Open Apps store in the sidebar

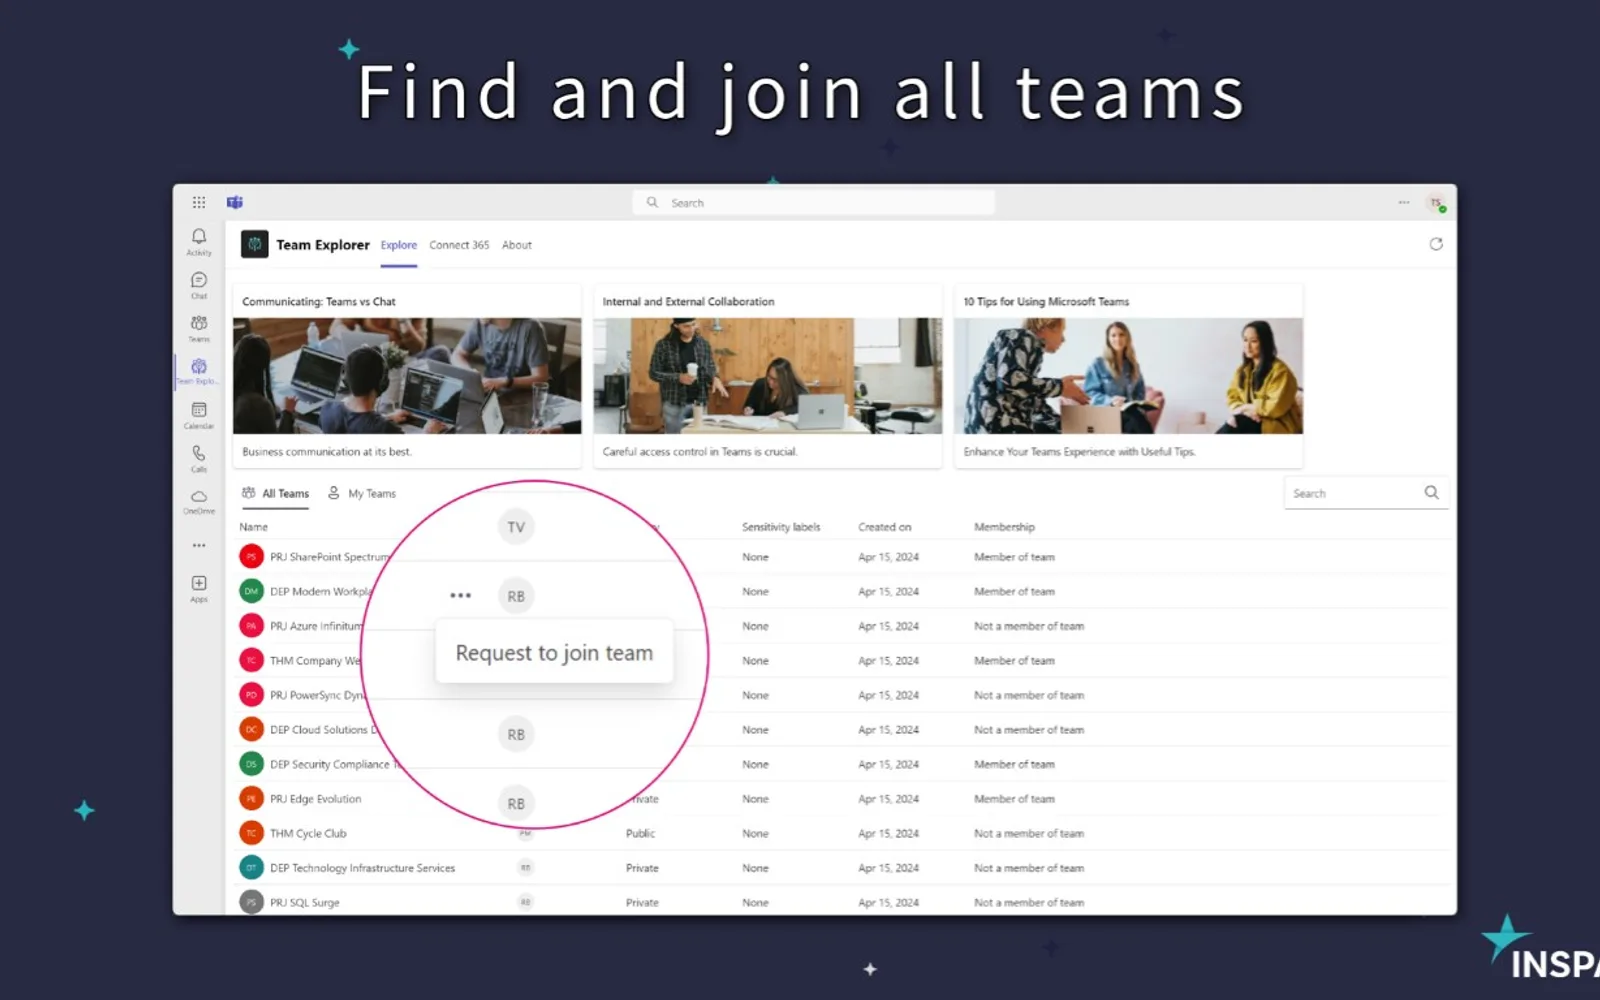(199, 588)
